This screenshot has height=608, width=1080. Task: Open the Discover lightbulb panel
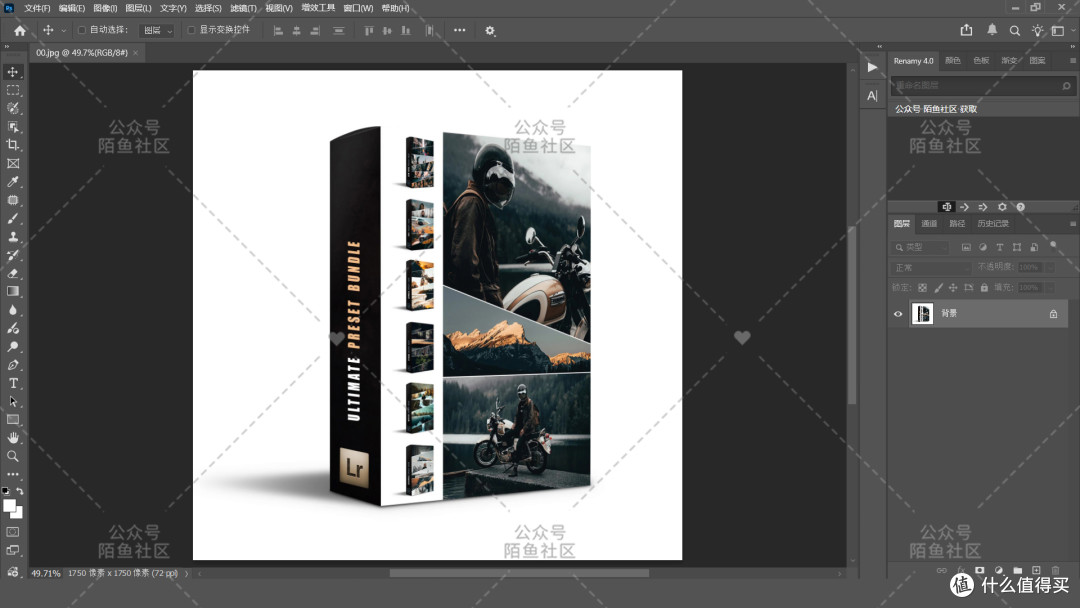pyautogui.click(x=1037, y=30)
